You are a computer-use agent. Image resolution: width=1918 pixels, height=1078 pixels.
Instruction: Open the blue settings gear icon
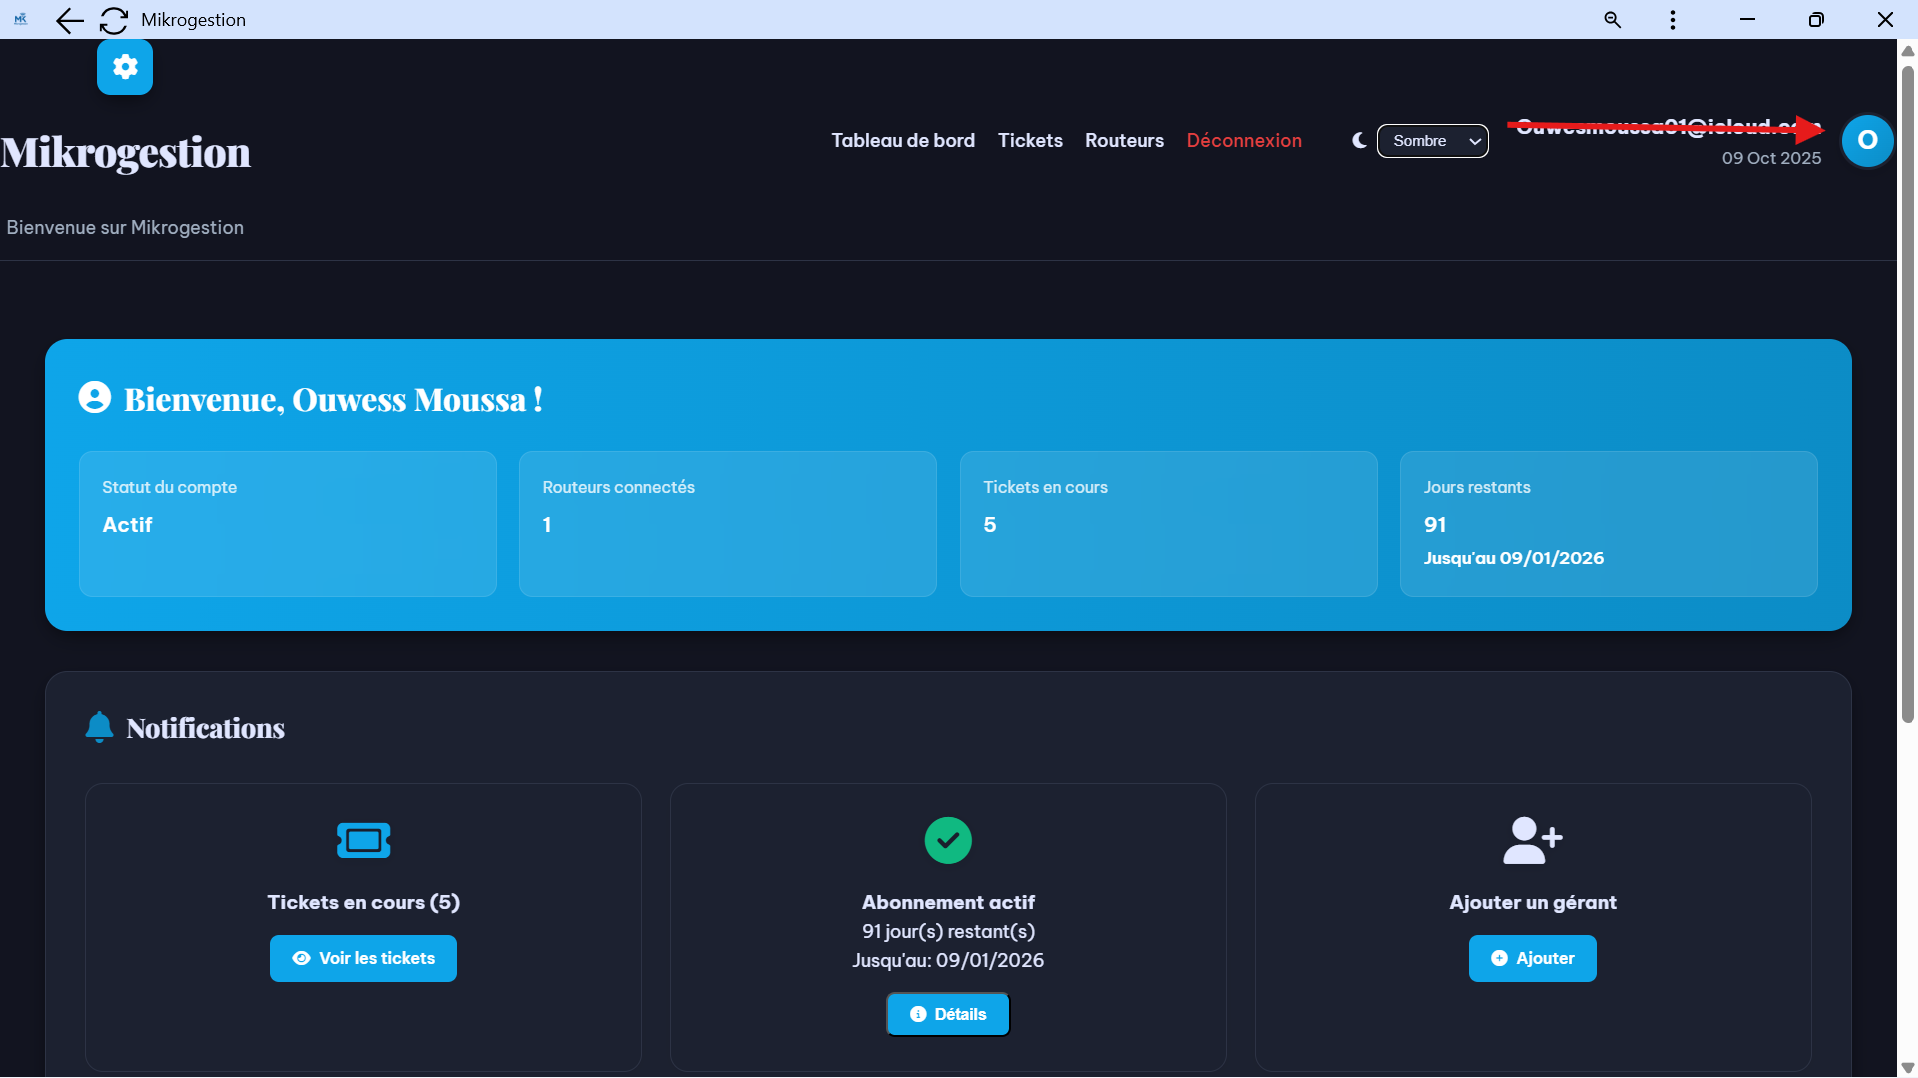pyautogui.click(x=124, y=66)
